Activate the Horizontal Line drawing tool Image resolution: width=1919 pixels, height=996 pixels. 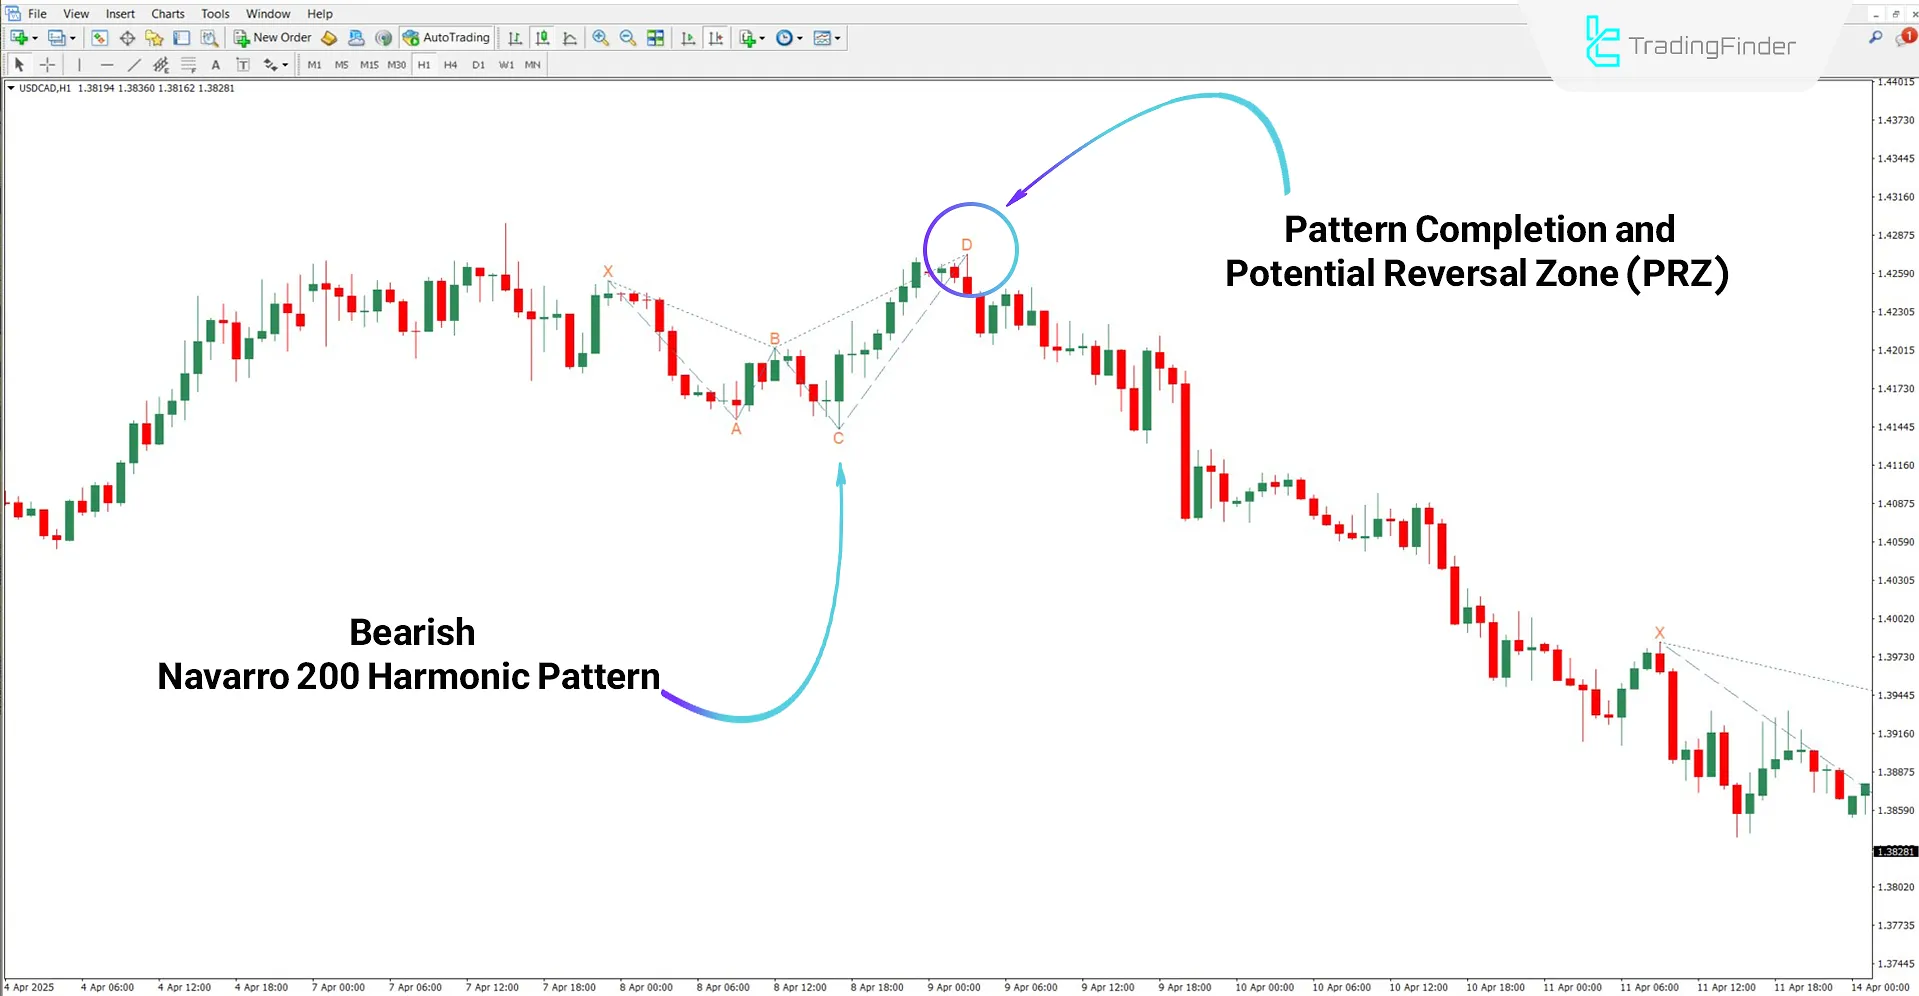pyautogui.click(x=107, y=64)
